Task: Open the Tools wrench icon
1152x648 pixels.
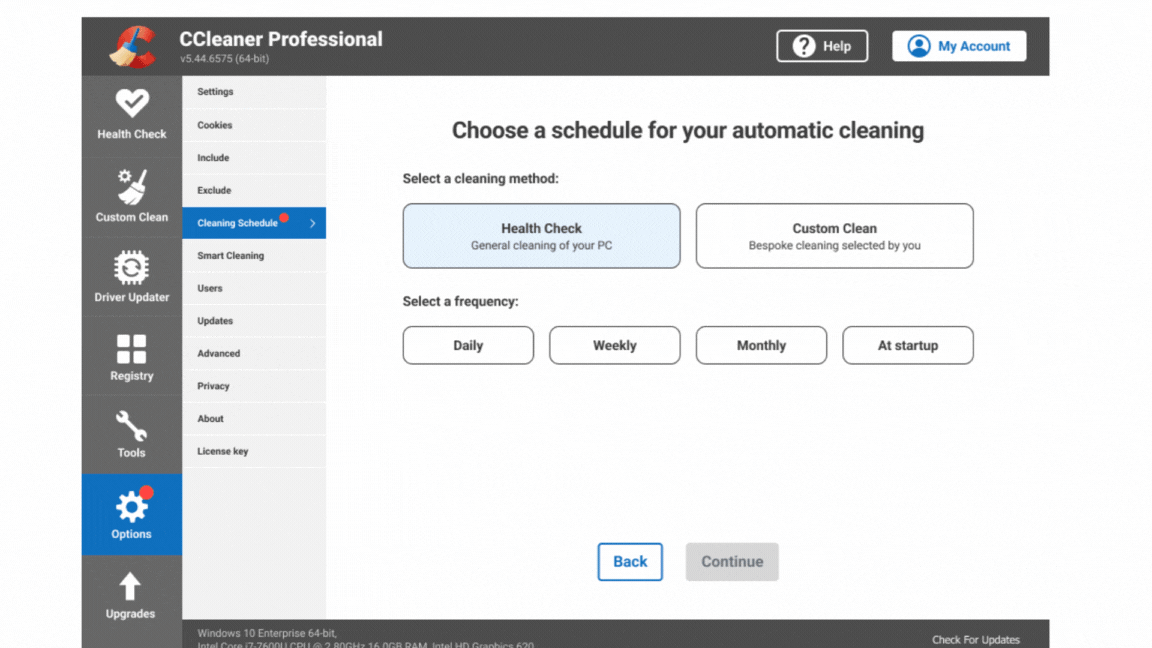Action: pyautogui.click(x=132, y=425)
